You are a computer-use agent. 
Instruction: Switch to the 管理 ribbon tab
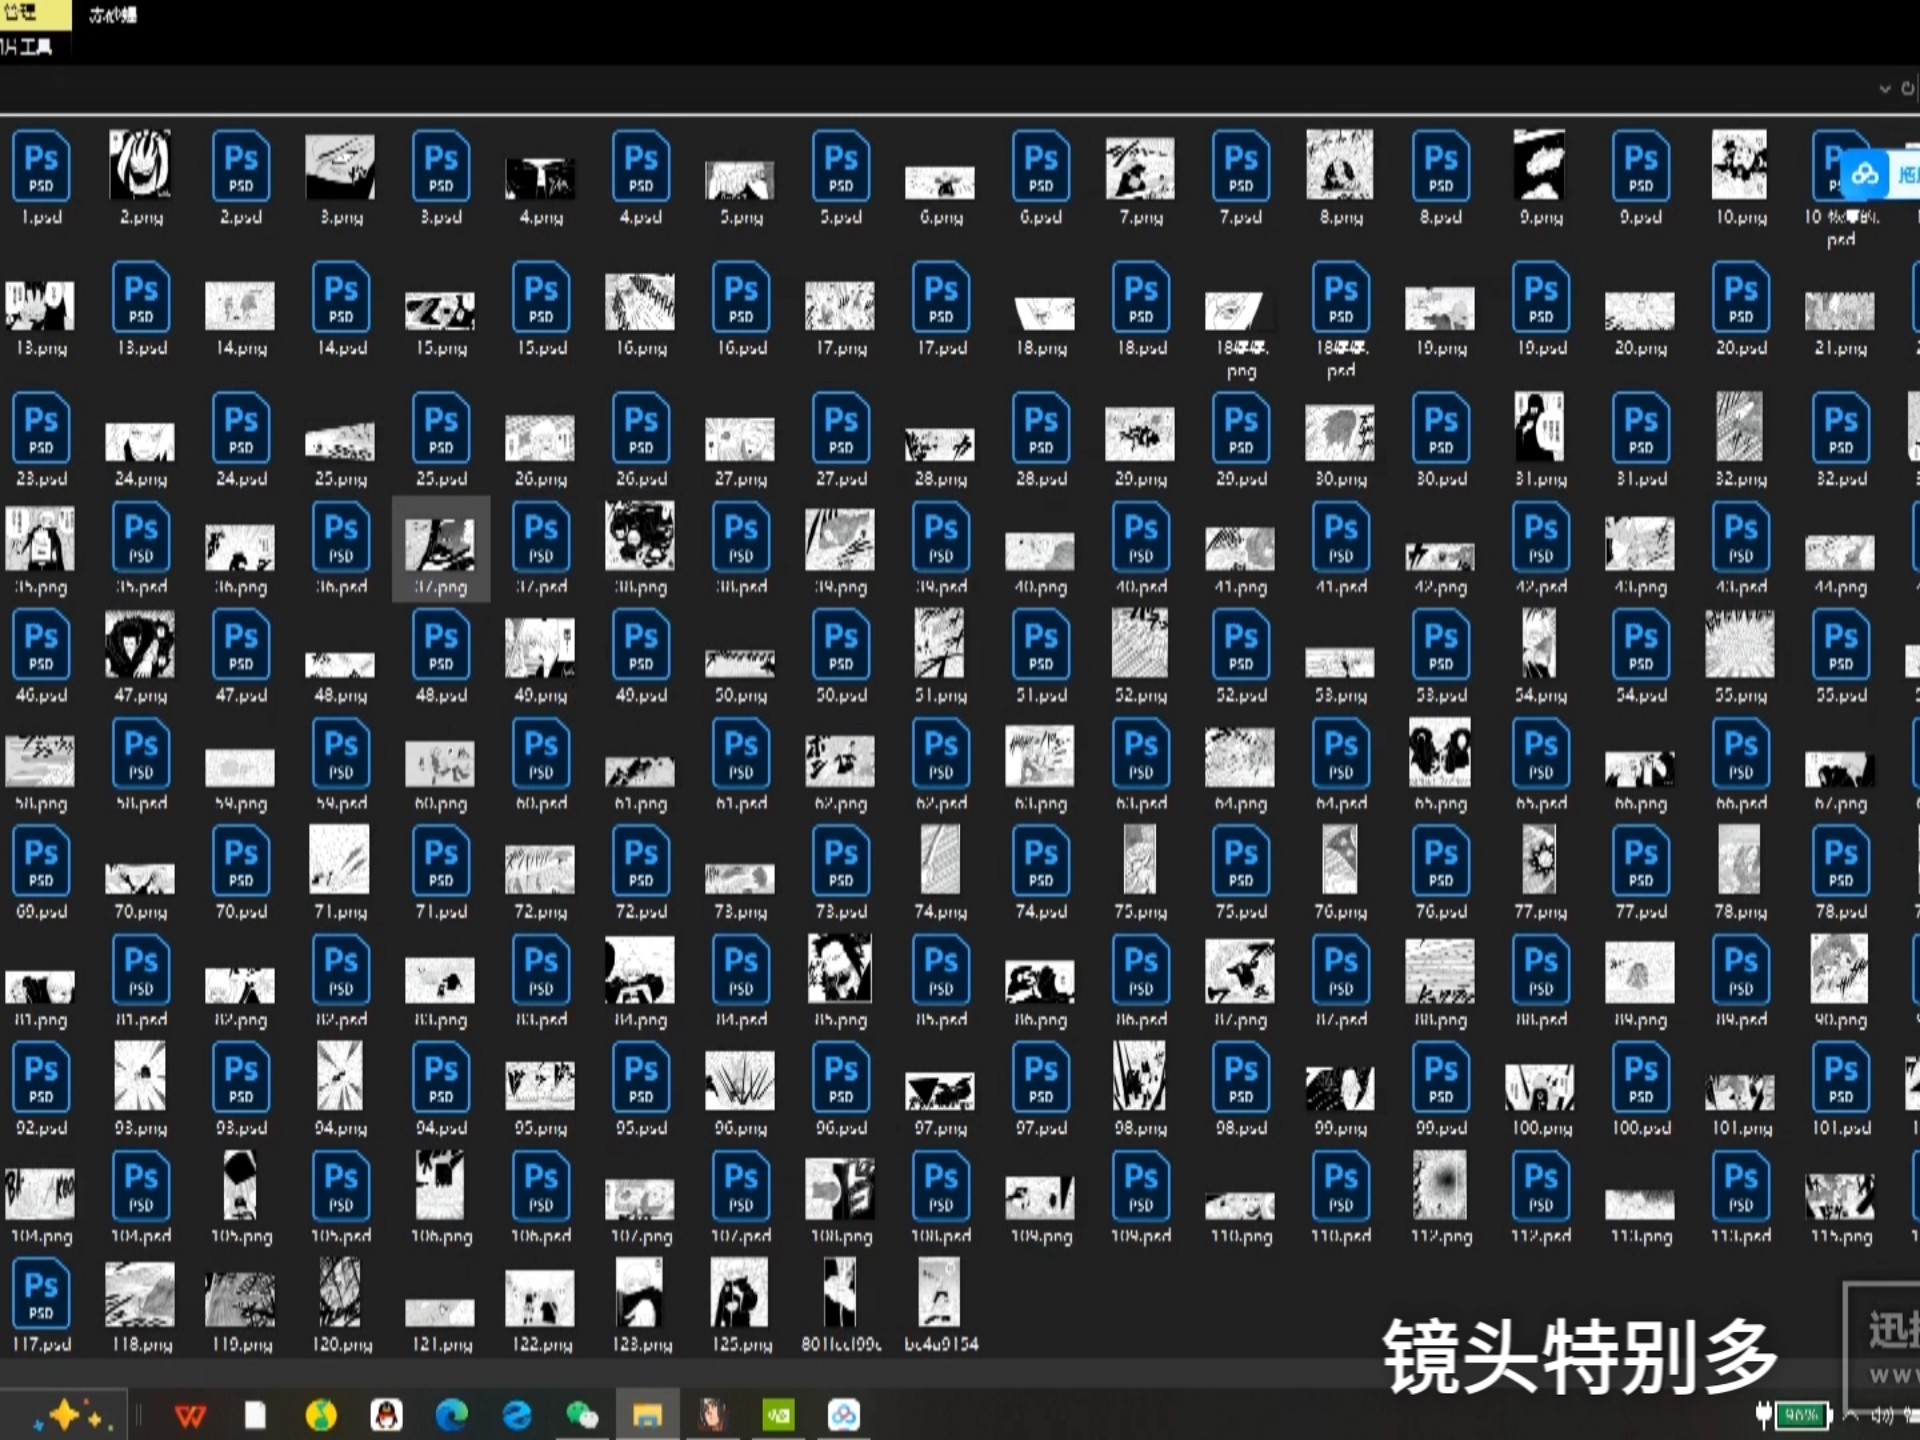point(22,13)
